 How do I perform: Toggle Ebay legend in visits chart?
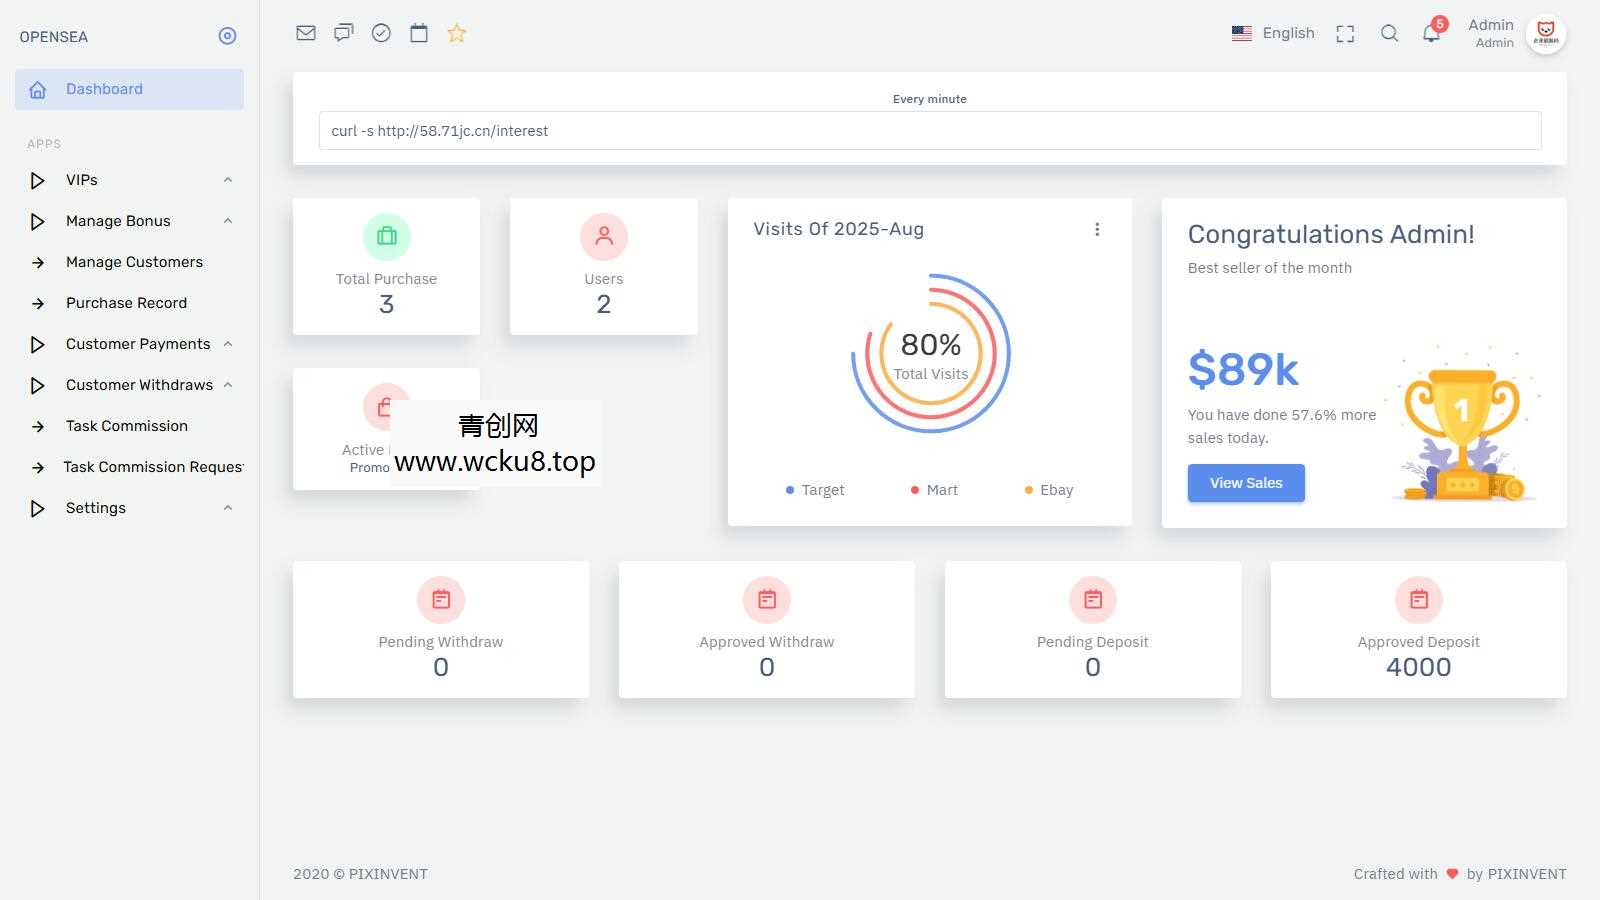[x=1049, y=490]
